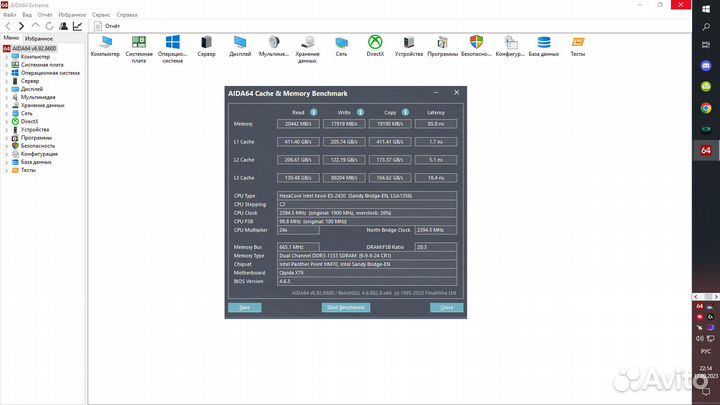Click the toolbar up arrow
The height and width of the screenshot is (405, 720).
[x=35, y=26]
